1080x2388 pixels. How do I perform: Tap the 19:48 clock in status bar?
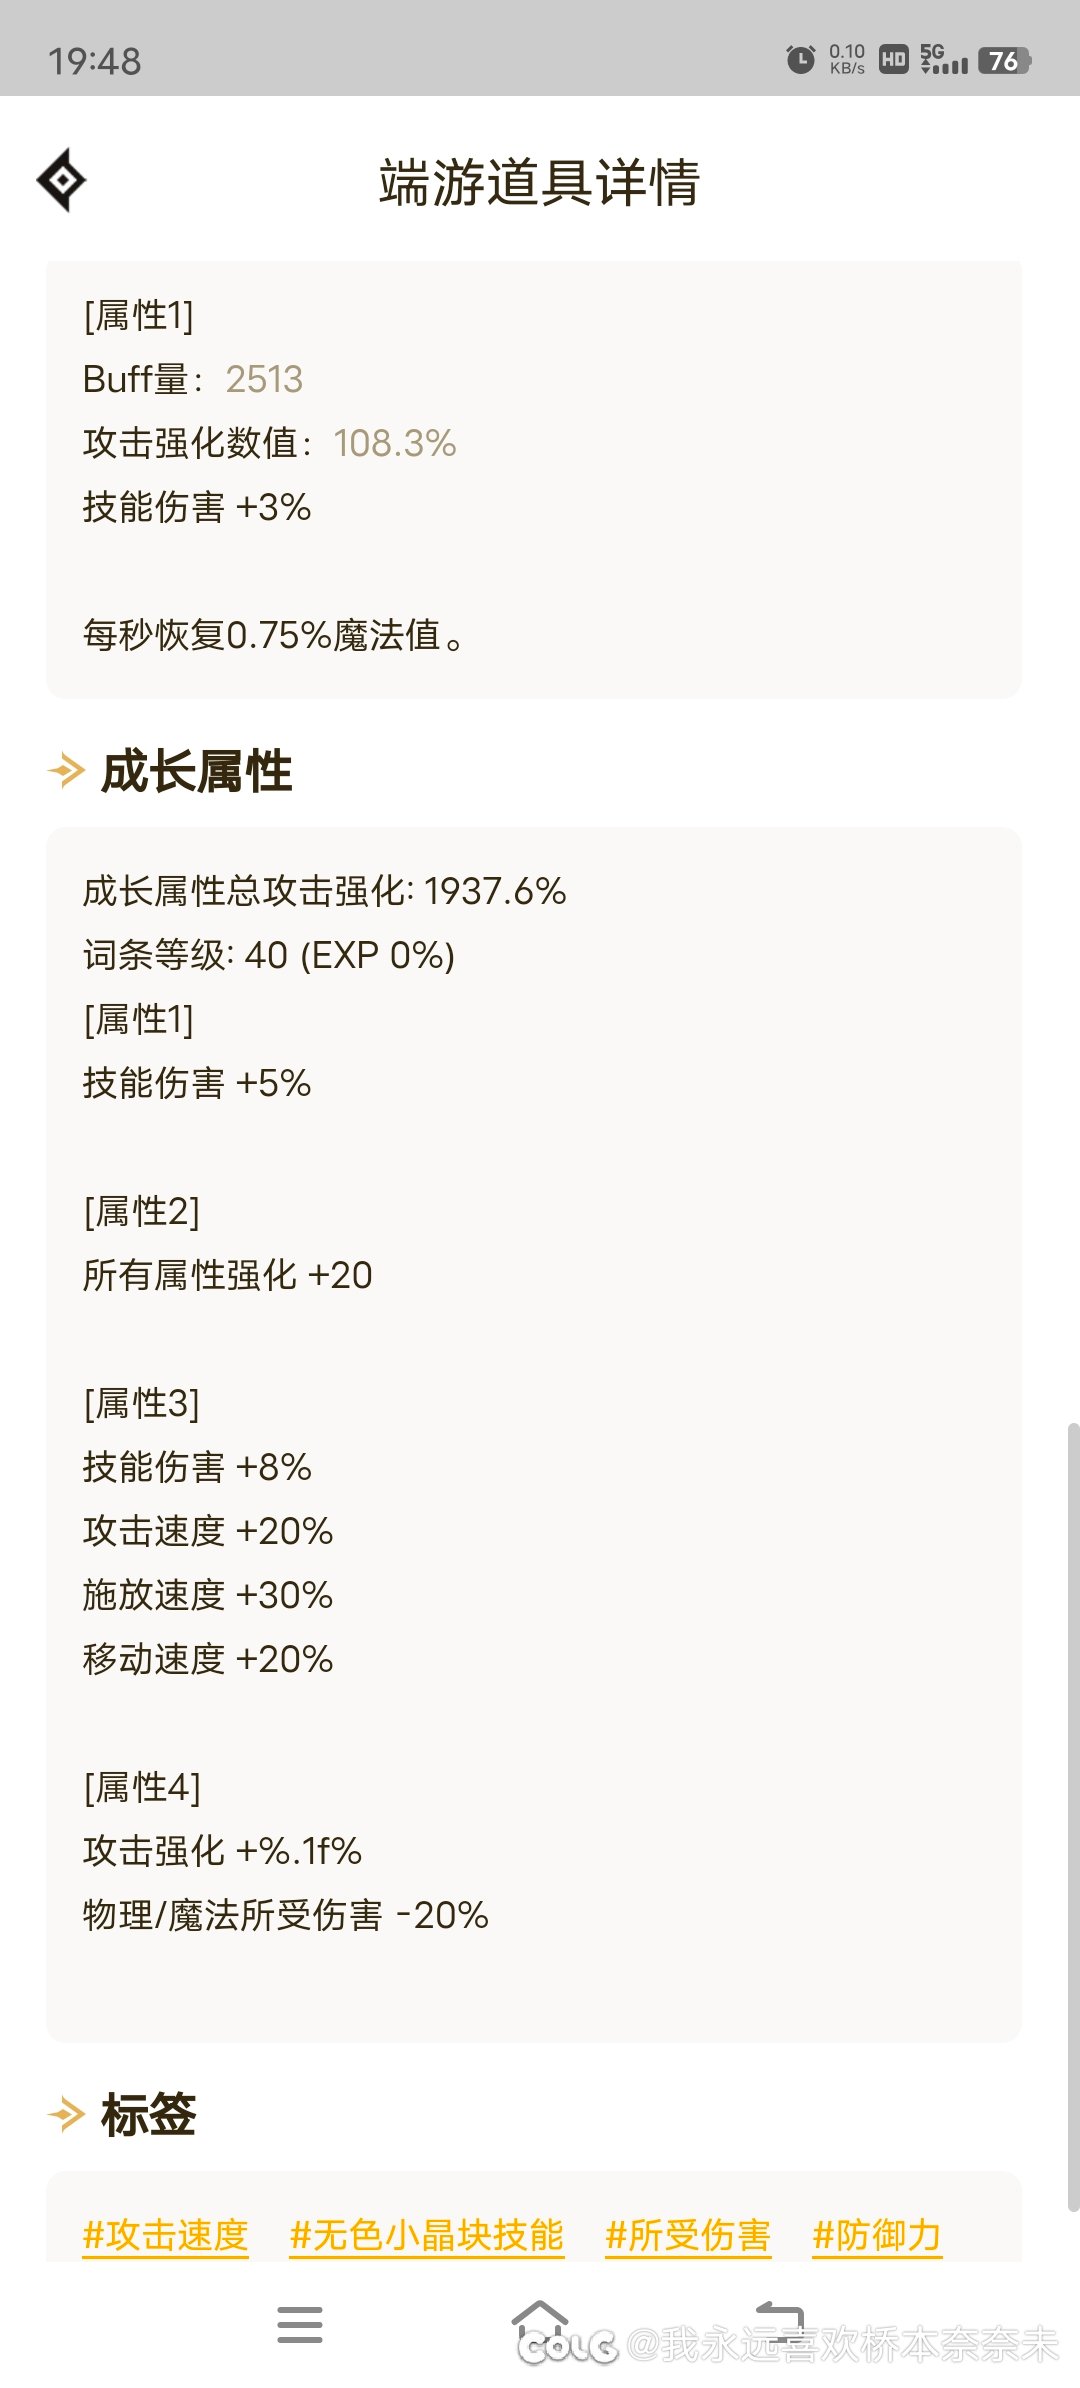click(95, 62)
